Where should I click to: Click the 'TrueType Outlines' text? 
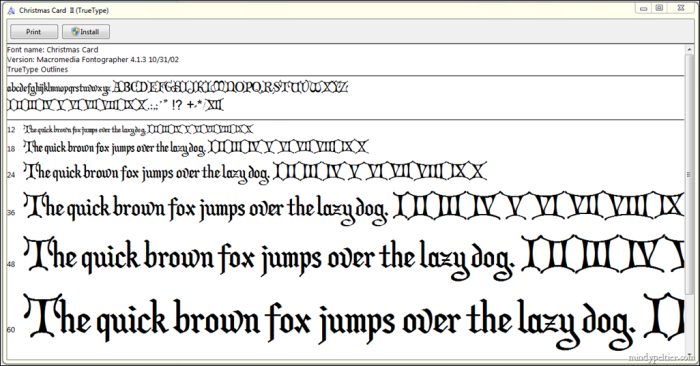(38, 69)
